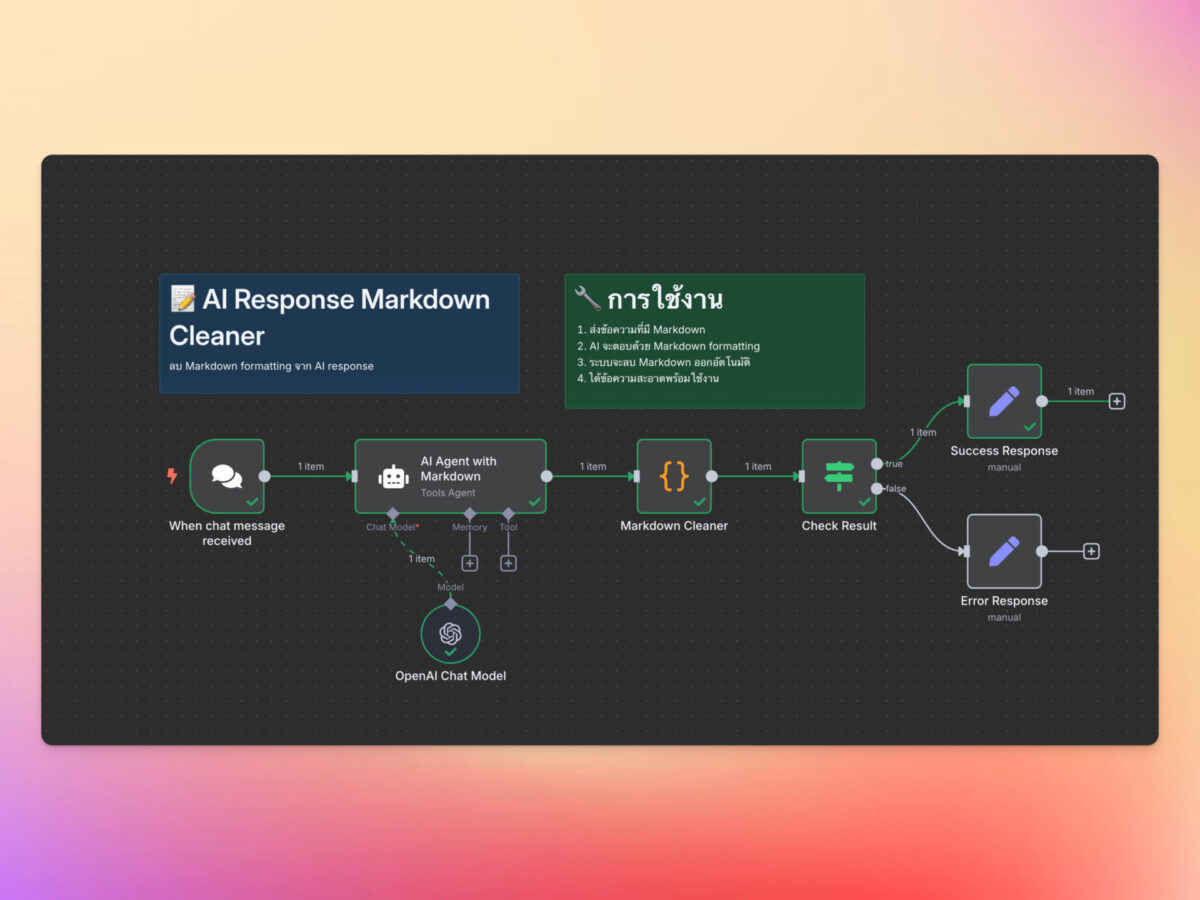Select the green การใช้งาน sticky note
Image resolution: width=1200 pixels, height=900 pixels.
pyautogui.click(x=714, y=341)
